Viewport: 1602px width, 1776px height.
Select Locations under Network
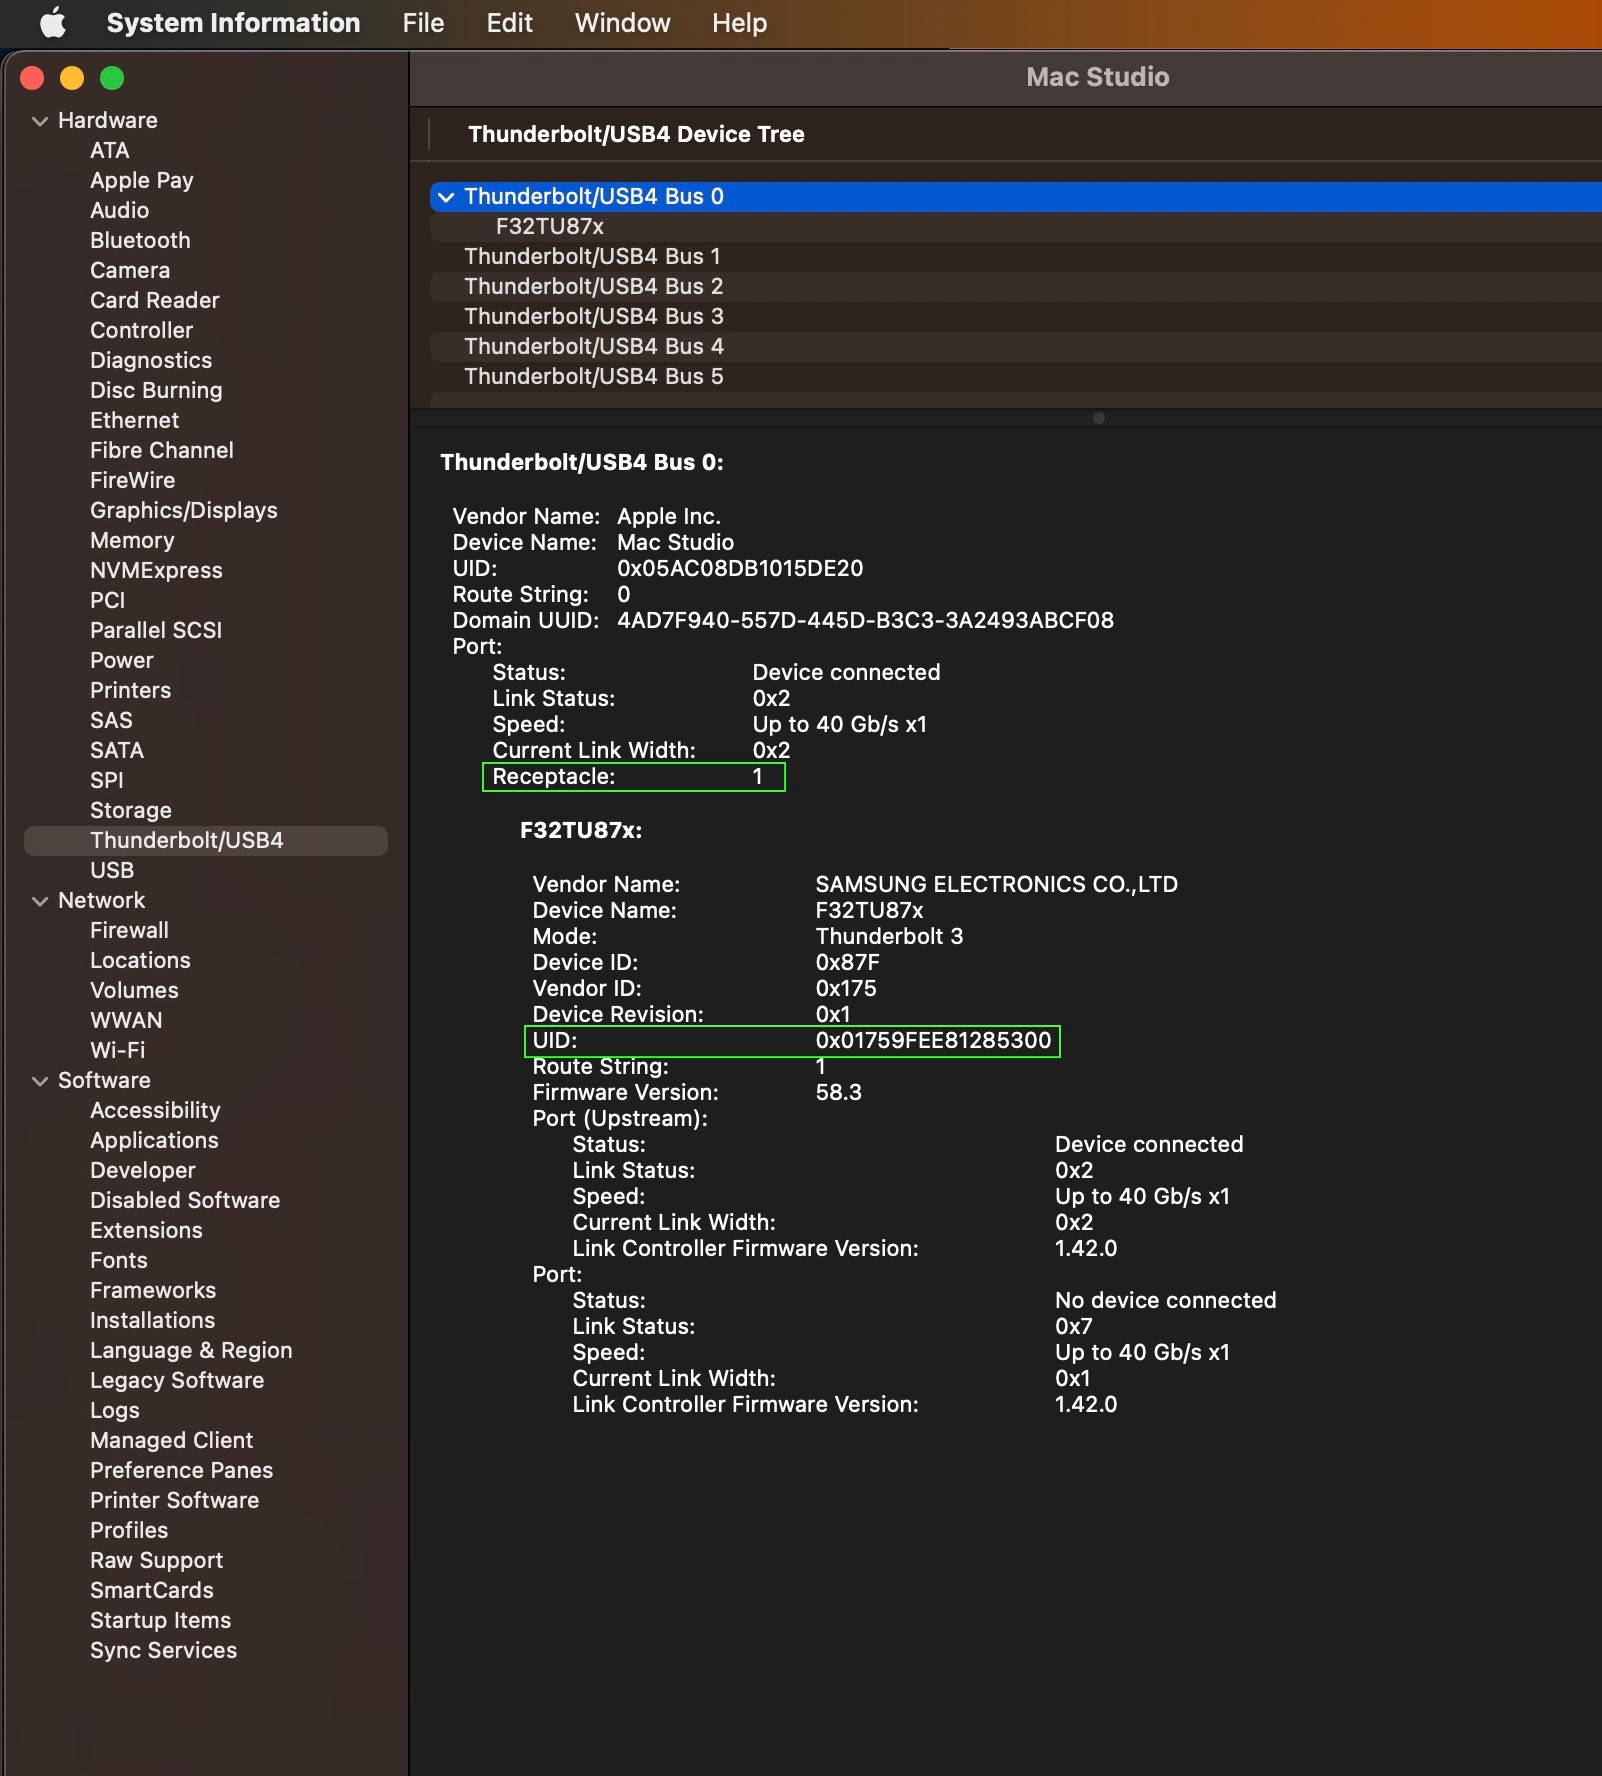140,960
